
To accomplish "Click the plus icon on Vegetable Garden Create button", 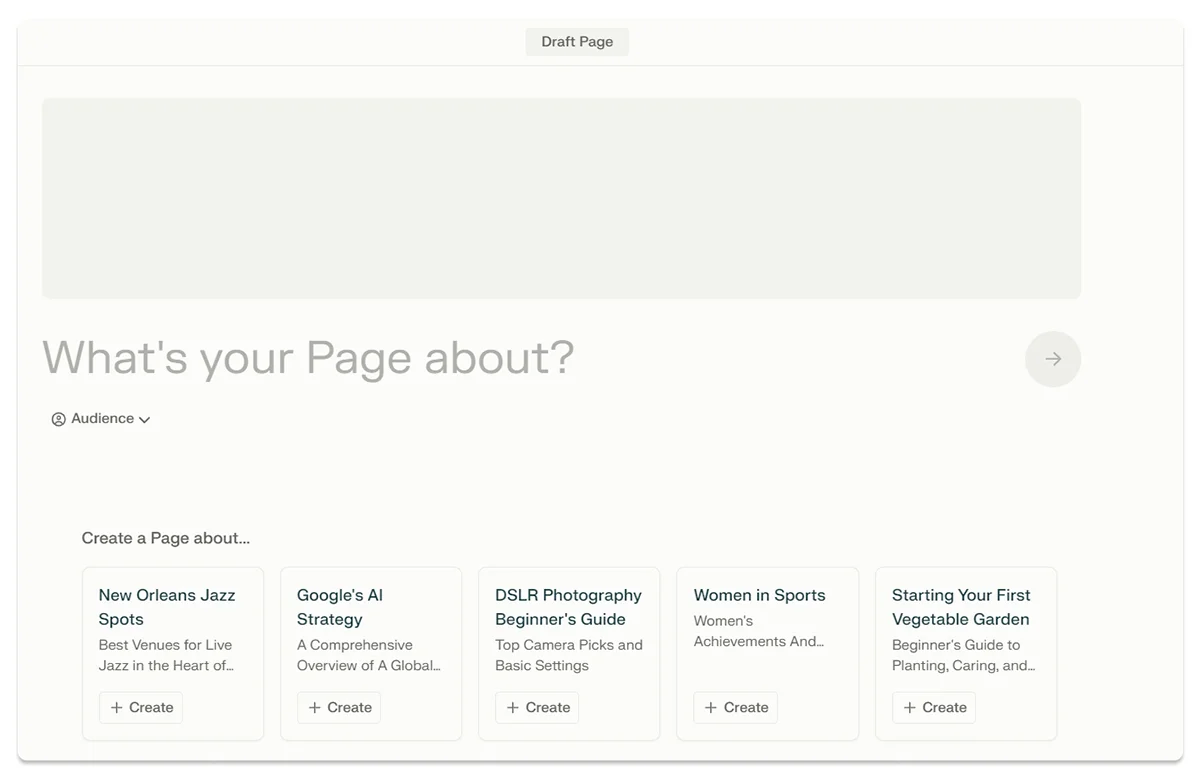I will (910, 707).
